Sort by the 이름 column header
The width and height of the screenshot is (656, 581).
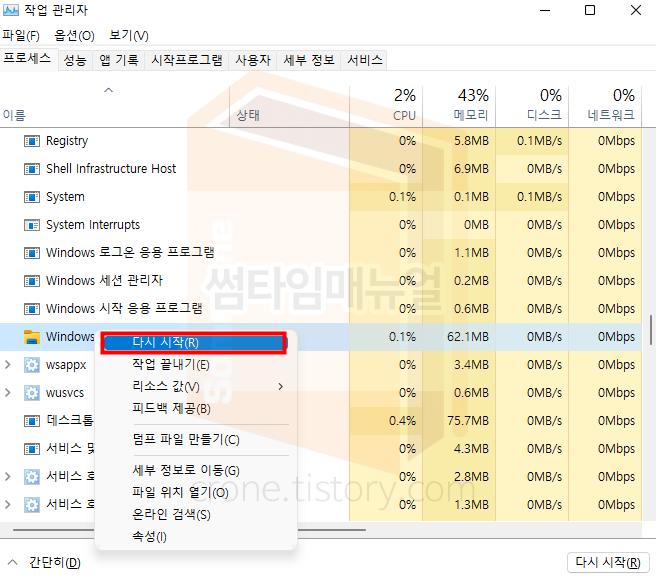pos(115,106)
